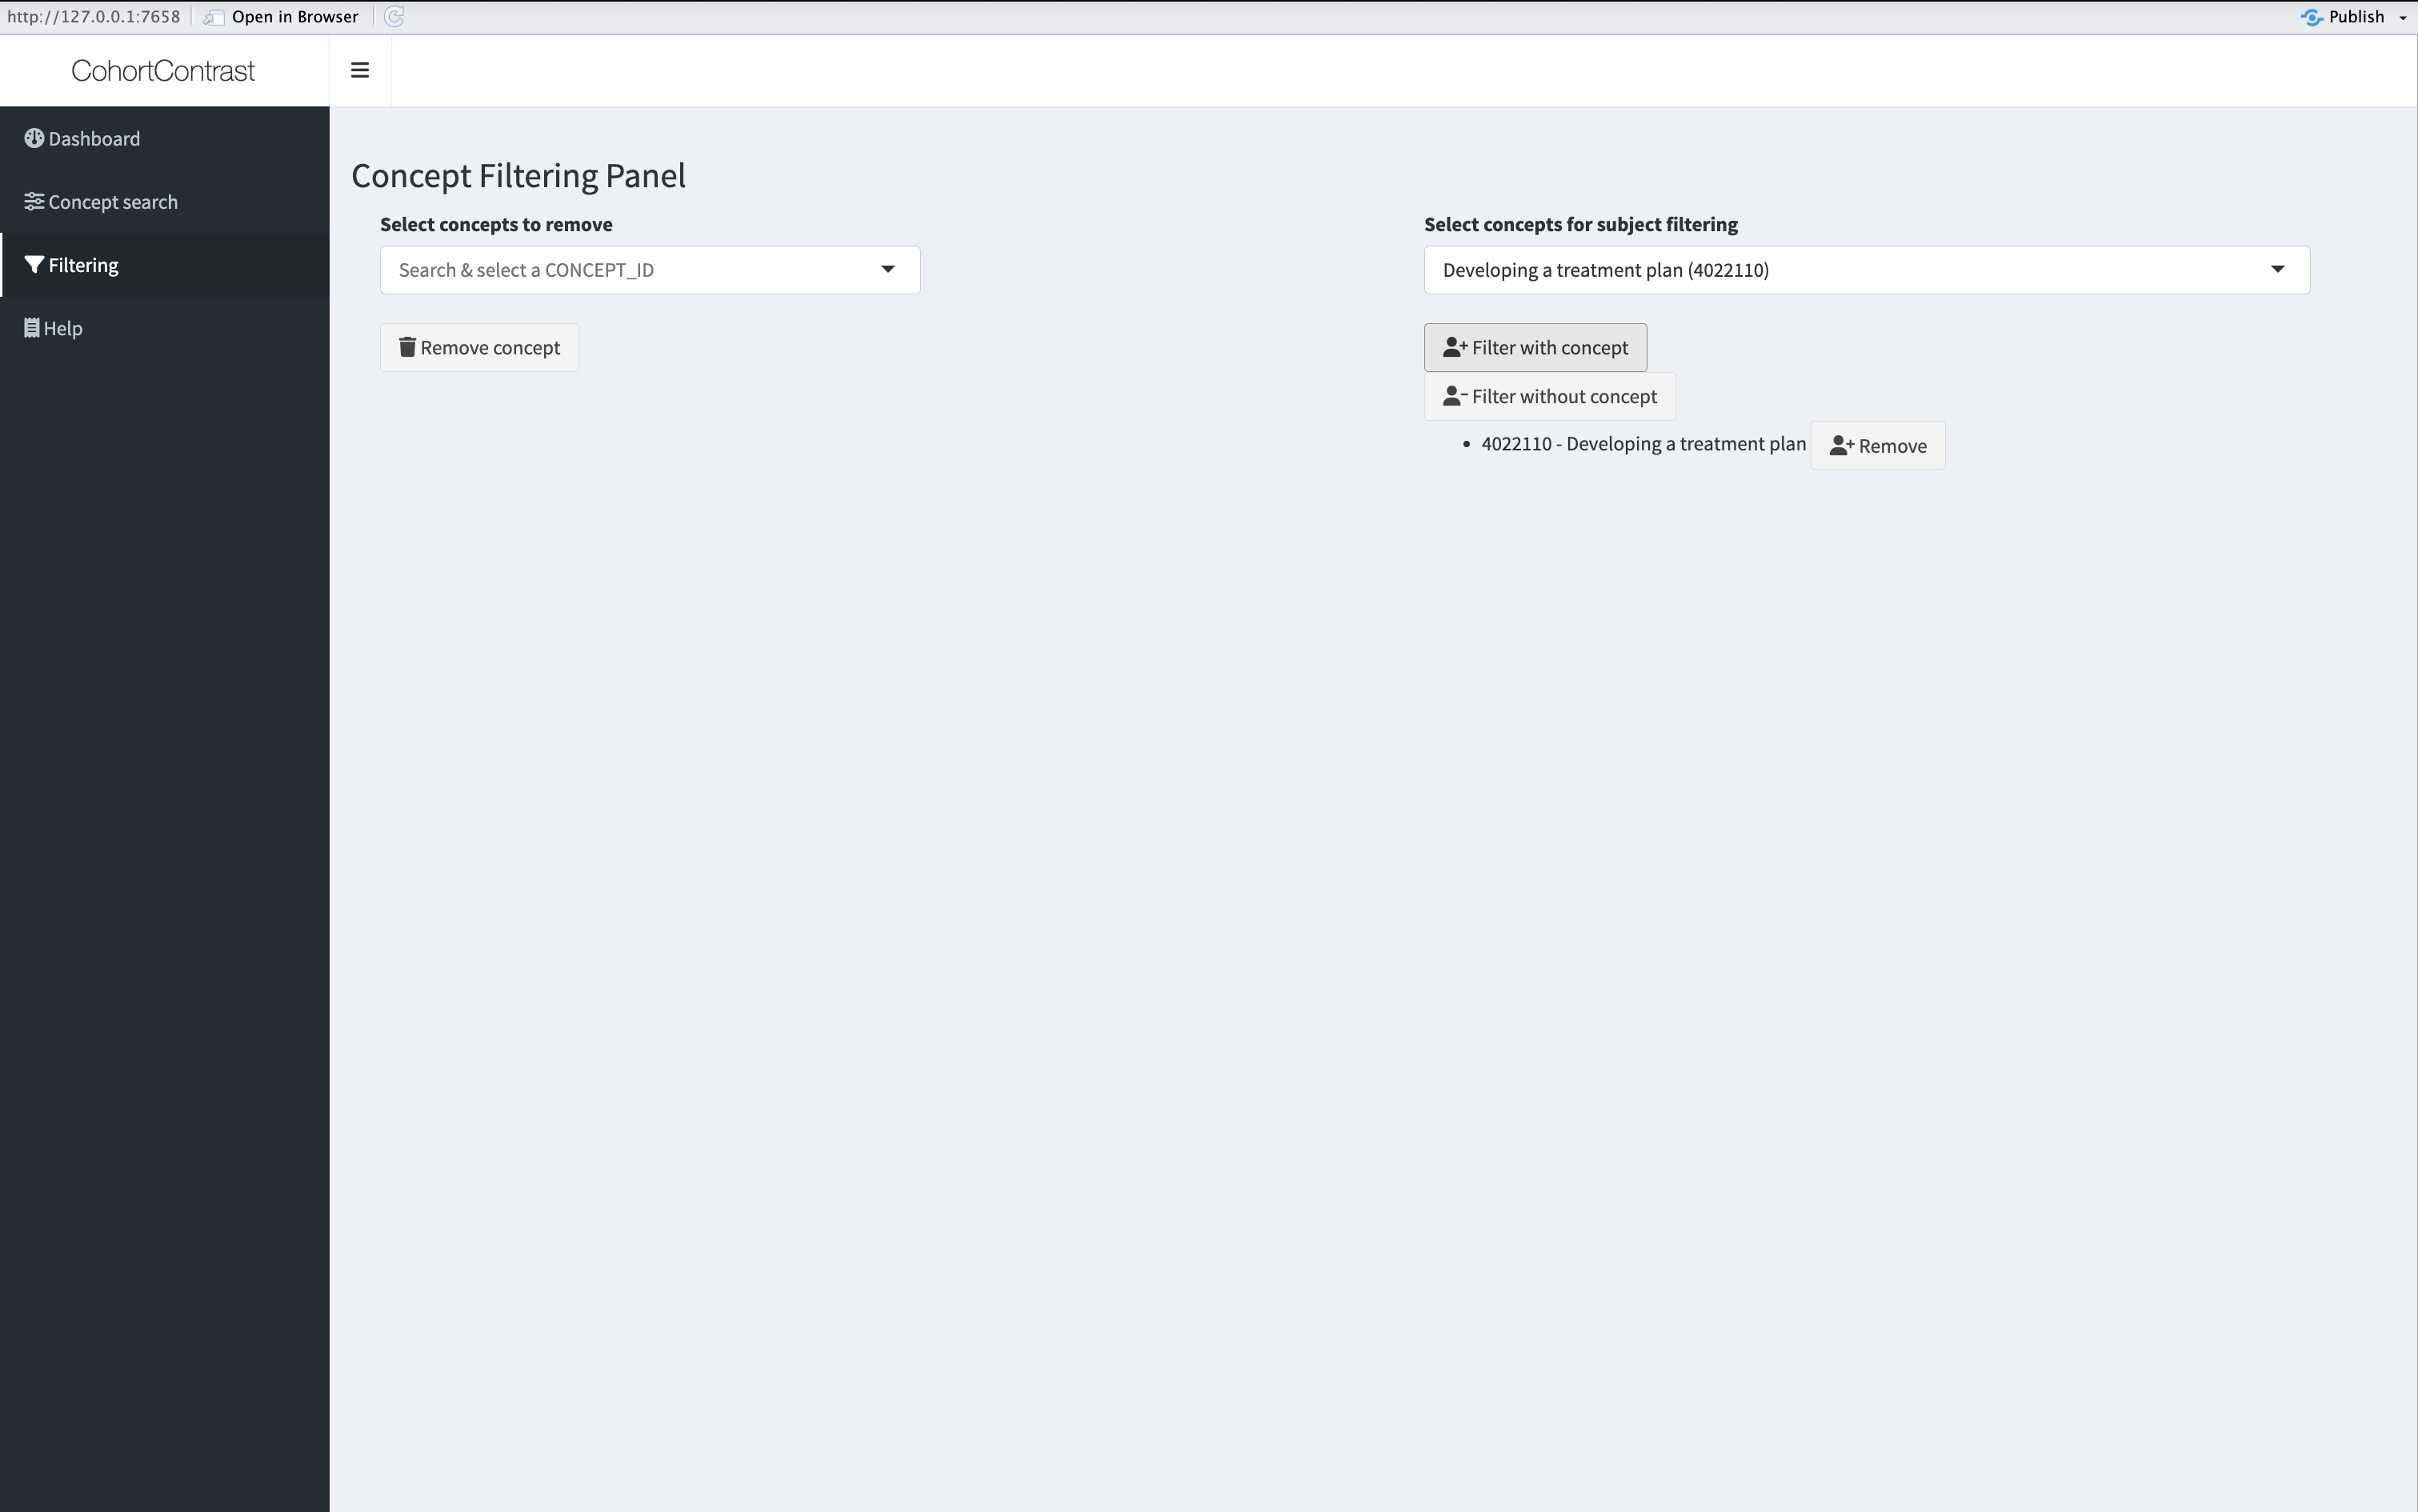This screenshot has width=2418, height=1512.
Task: Click the 4022110 treatment plan tree item
Action: click(1643, 441)
